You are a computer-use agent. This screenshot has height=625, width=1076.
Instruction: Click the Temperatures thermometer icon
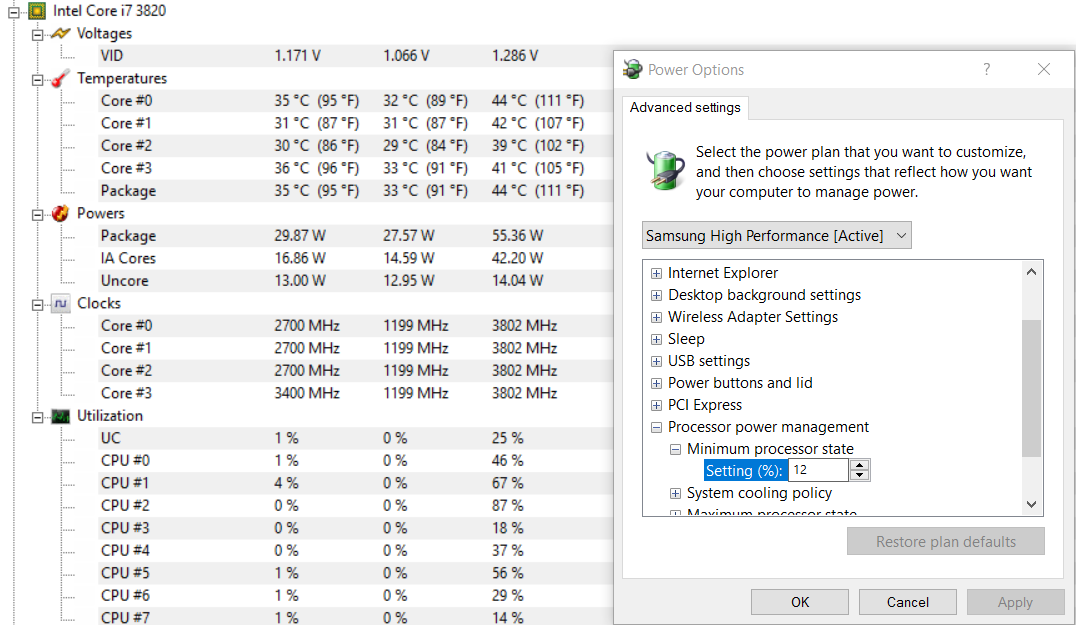pos(60,78)
